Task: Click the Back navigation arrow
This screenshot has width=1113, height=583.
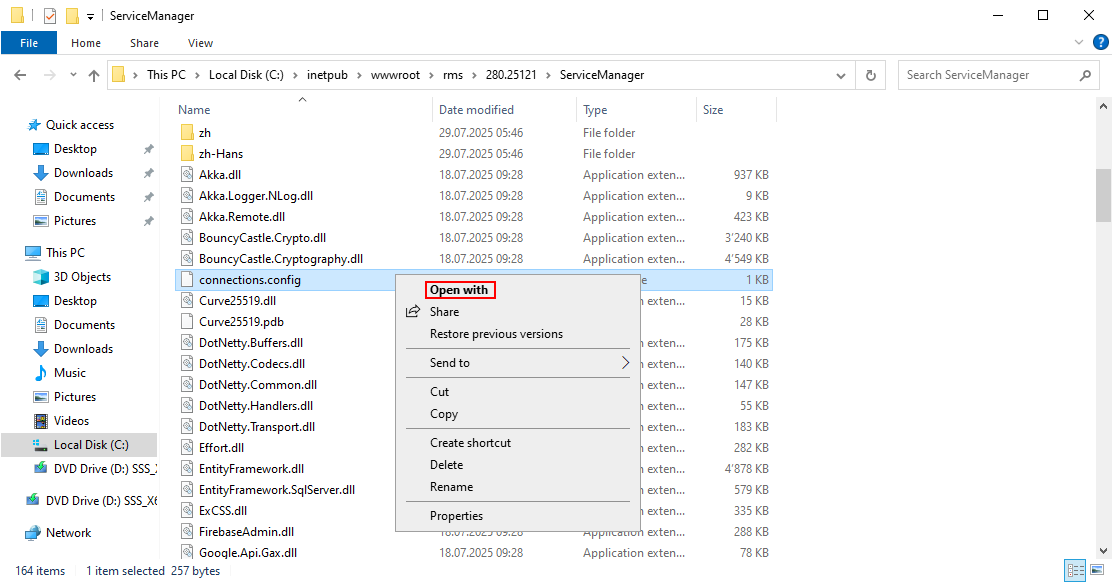Action: click(x=20, y=75)
